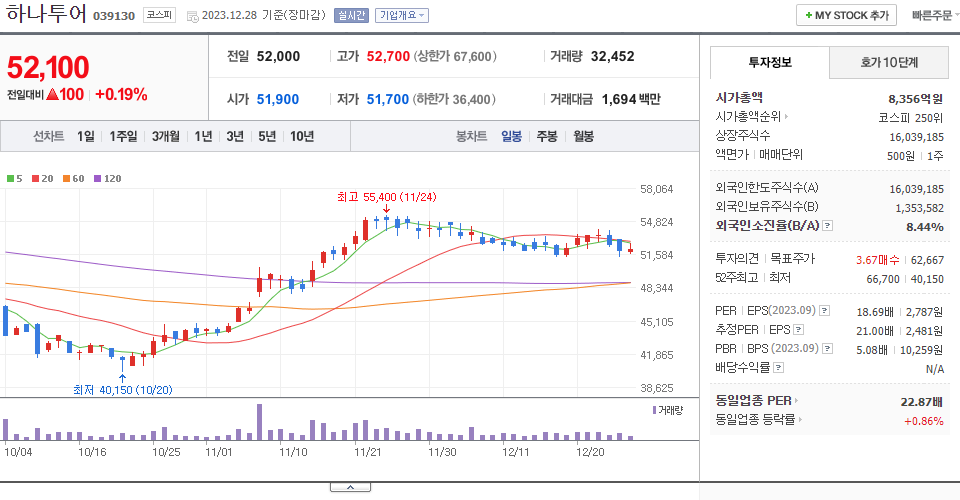Screen dimensions: 960x500
Task: Click the 58,064 price axis label
Action: pyautogui.click(x=656, y=189)
